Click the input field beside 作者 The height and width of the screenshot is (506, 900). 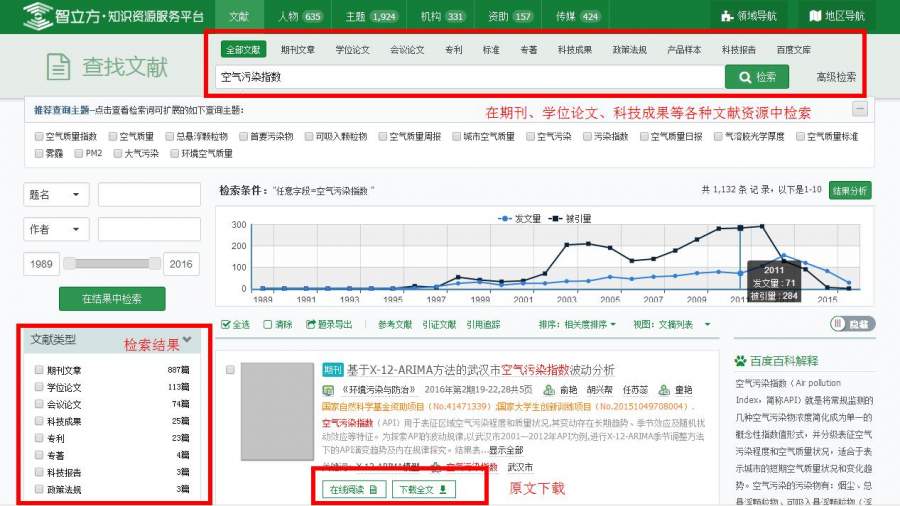tap(149, 229)
